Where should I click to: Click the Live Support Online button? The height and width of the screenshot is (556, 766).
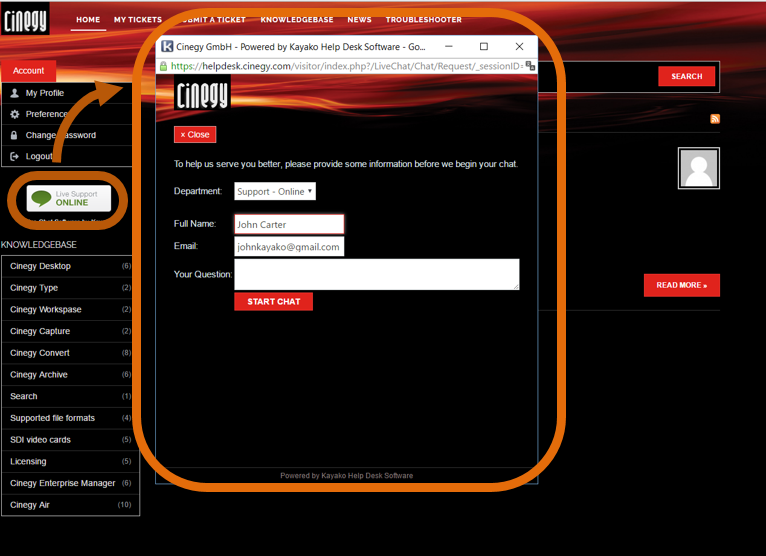(69, 198)
